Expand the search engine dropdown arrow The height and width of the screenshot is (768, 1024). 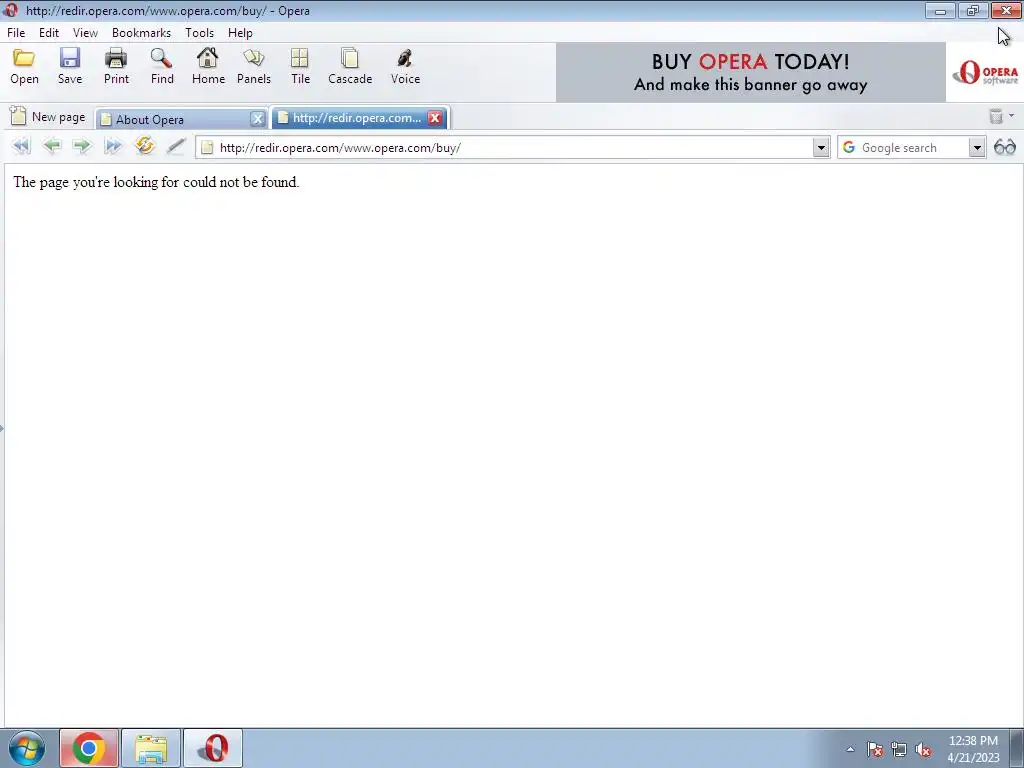[x=976, y=148]
